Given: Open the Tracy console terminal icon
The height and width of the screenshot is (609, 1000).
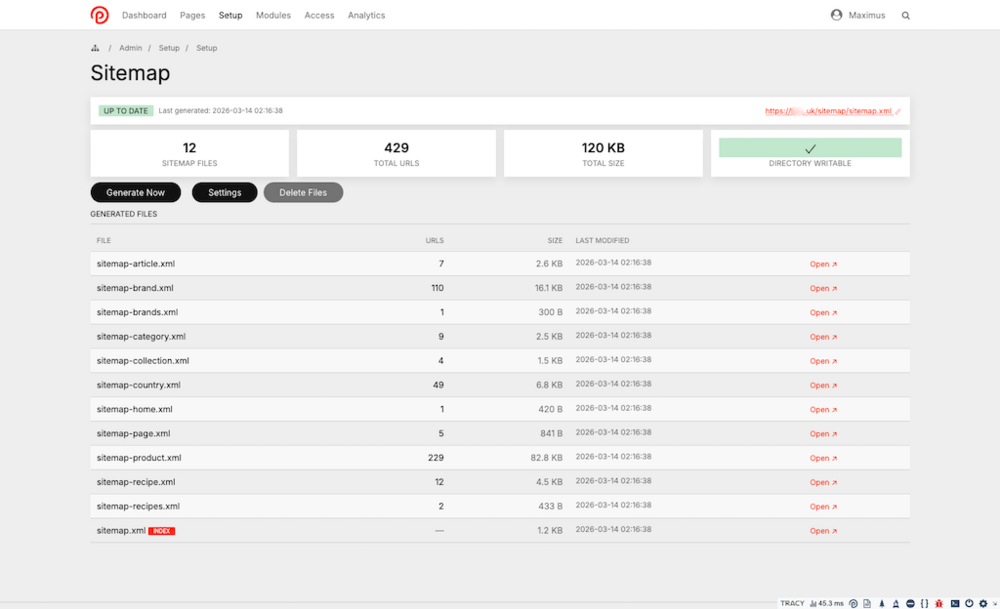Looking at the screenshot, I should tap(955, 603).
